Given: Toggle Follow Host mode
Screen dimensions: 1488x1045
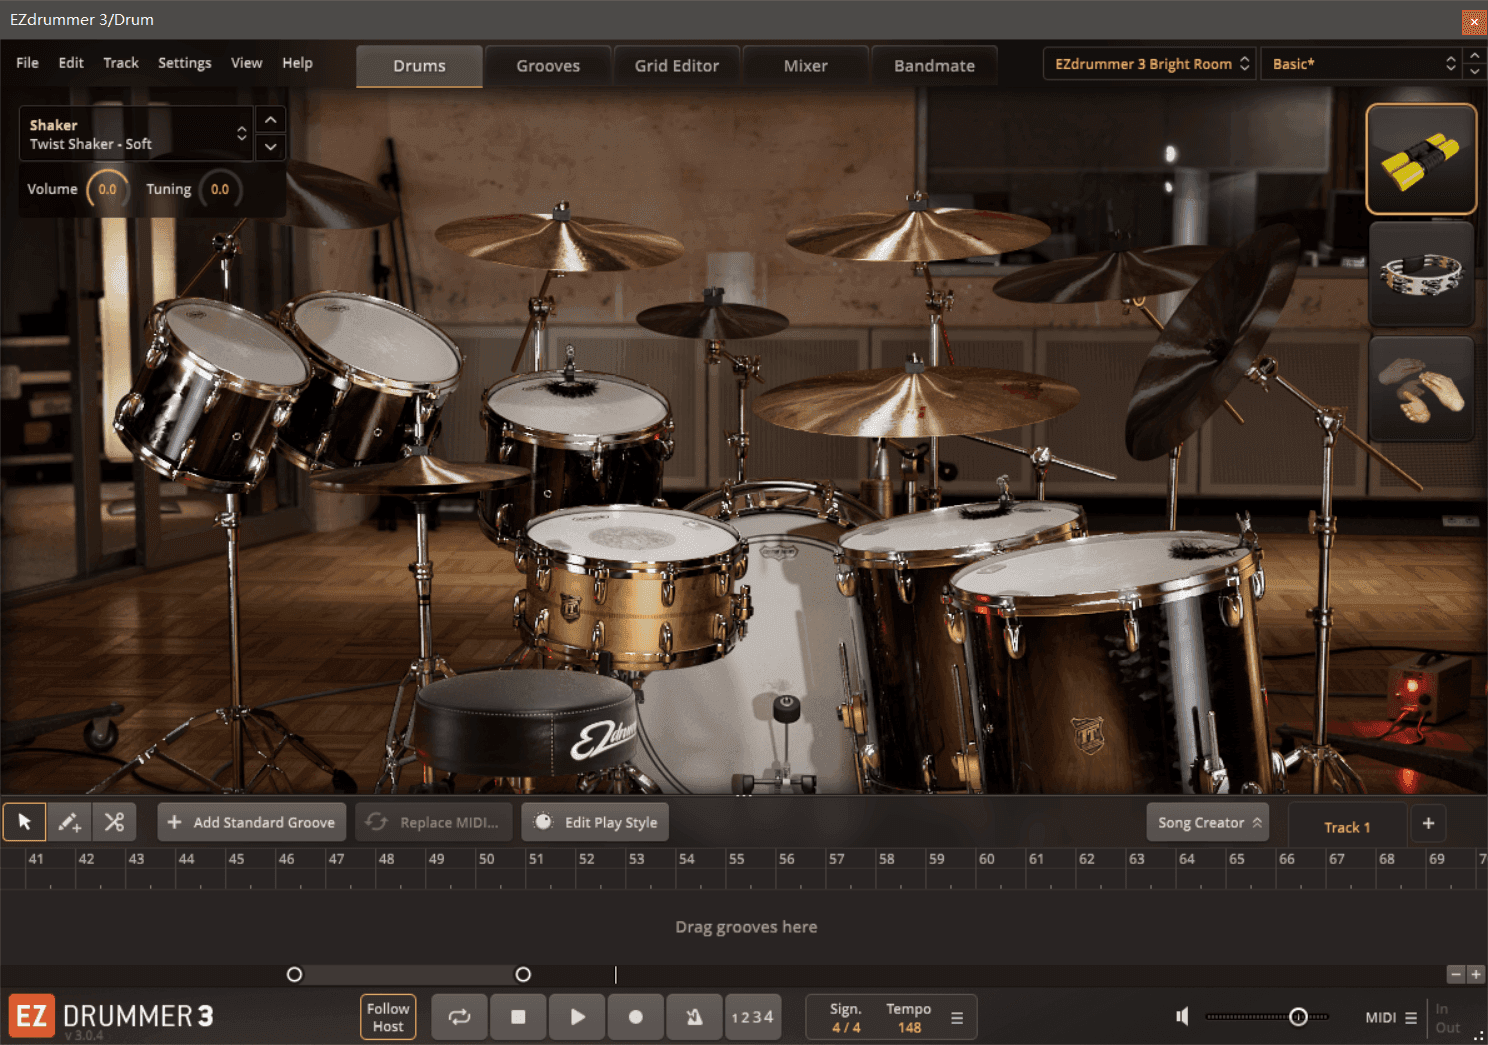Looking at the screenshot, I should [x=388, y=1017].
